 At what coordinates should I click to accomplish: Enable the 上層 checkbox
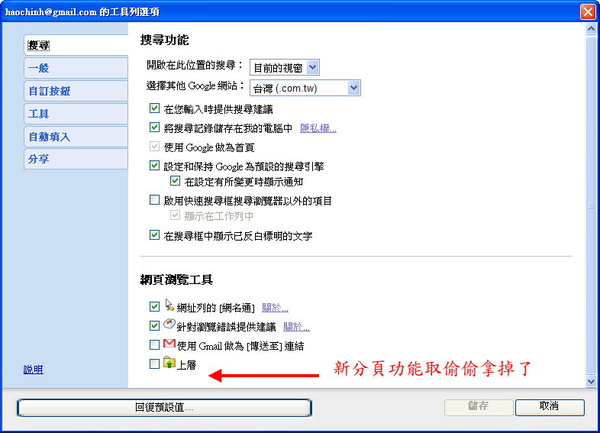(x=154, y=364)
